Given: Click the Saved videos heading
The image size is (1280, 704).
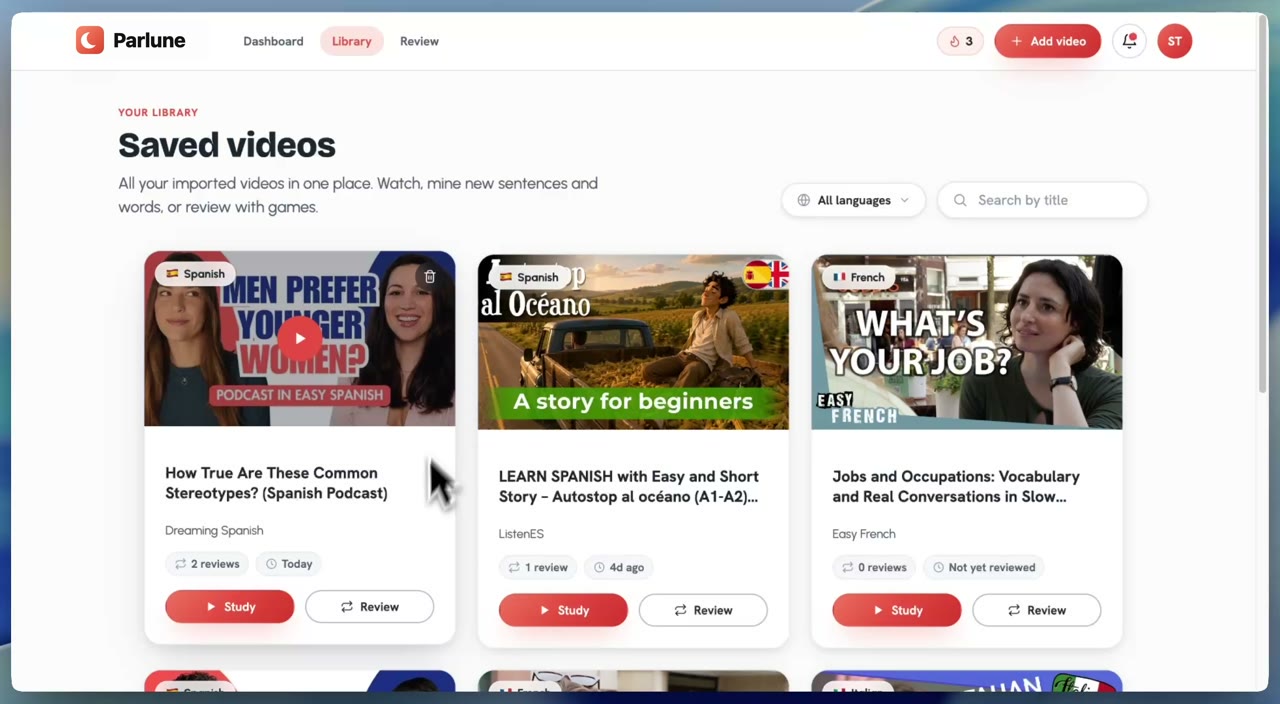Looking at the screenshot, I should [227, 145].
